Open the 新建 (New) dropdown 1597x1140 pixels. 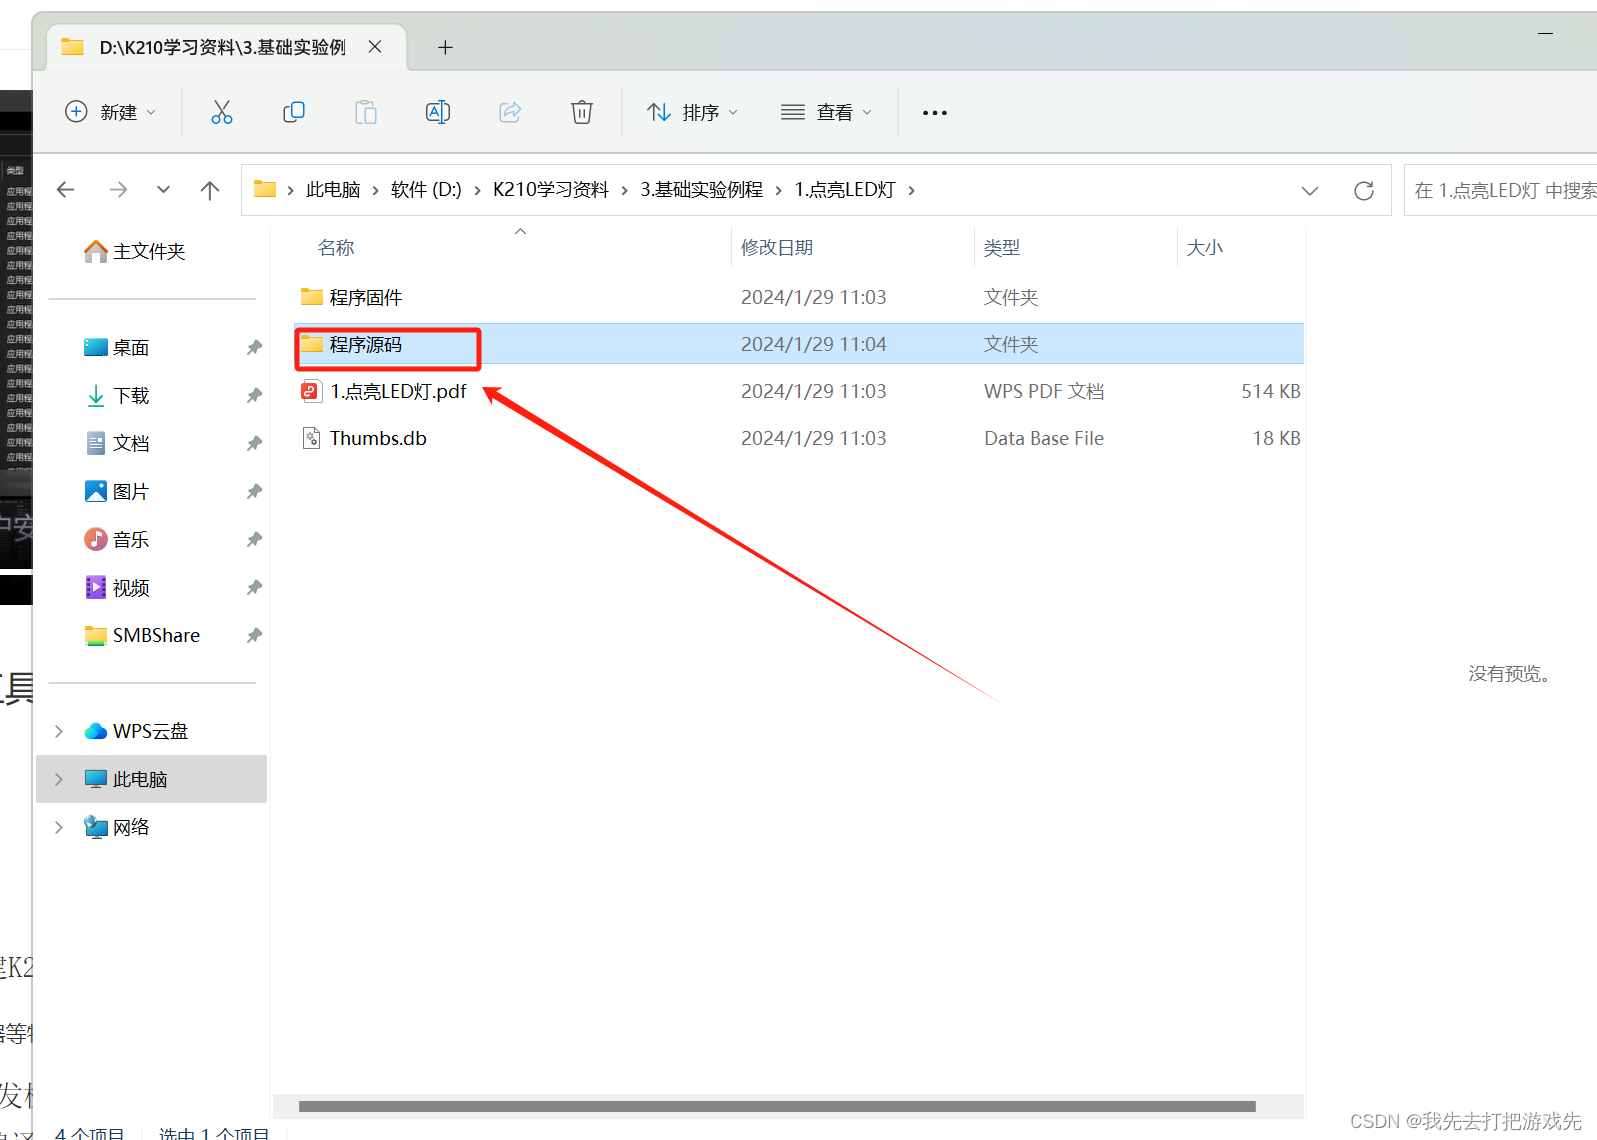pos(110,112)
